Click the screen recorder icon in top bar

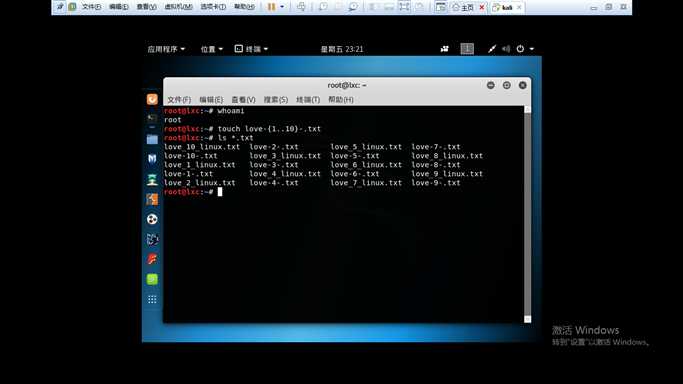coord(444,49)
